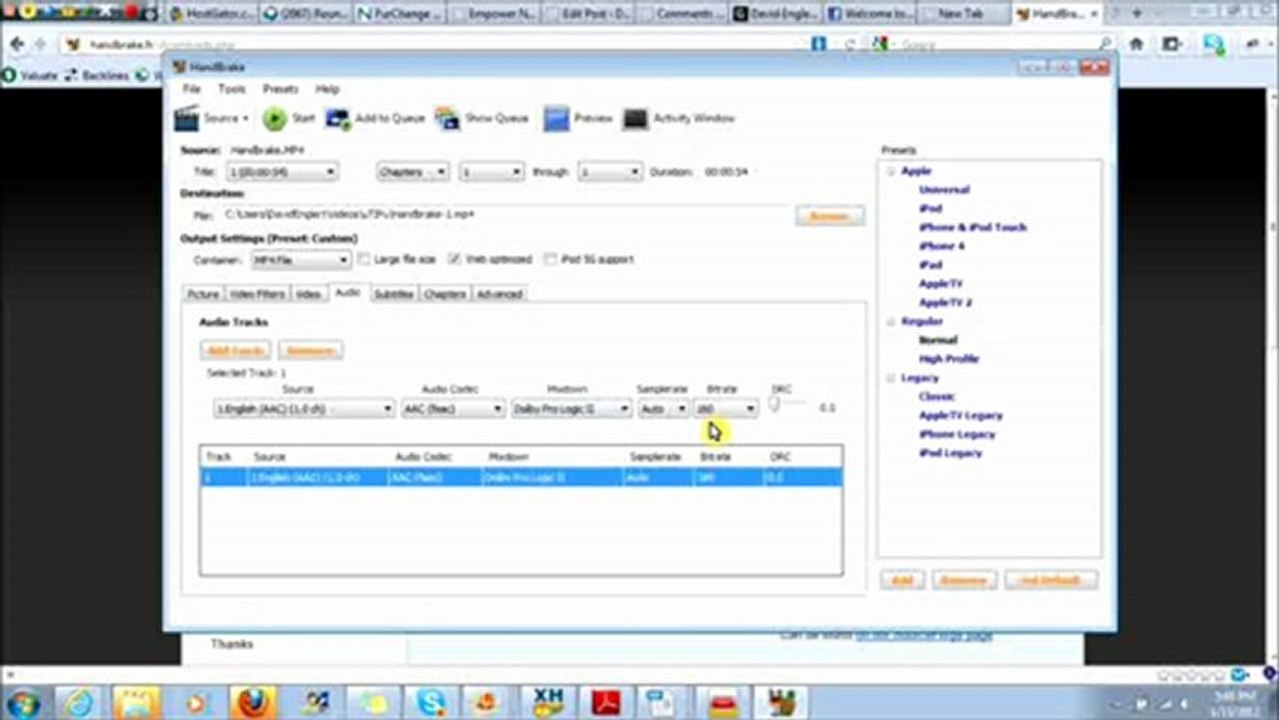Open the end chapter dropdown after 'through'
Image resolution: width=1279 pixels, height=720 pixels.
pos(609,172)
